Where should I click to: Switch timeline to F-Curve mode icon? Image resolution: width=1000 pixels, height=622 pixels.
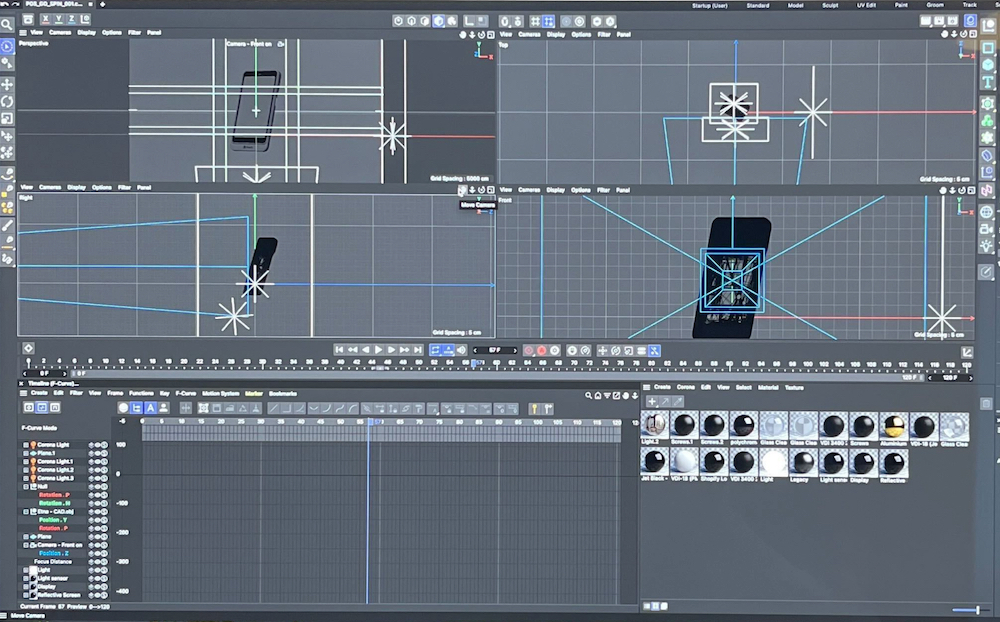[43, 408]
